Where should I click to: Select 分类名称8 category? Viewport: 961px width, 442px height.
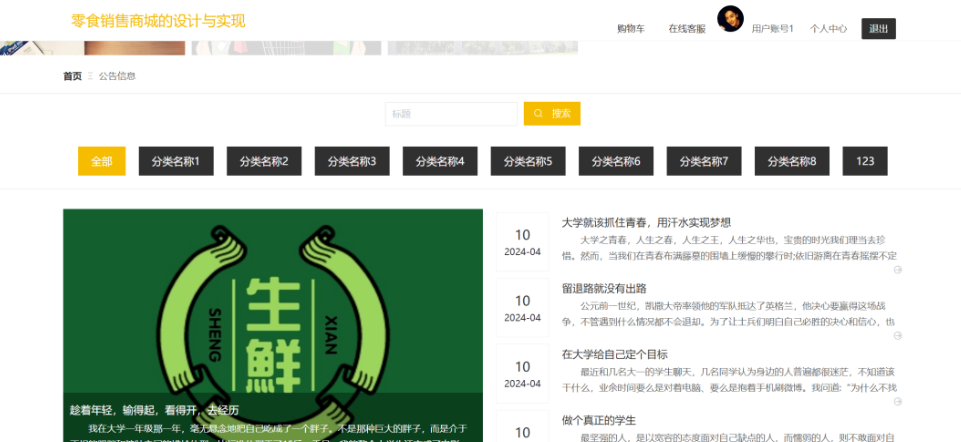point(792,161)
